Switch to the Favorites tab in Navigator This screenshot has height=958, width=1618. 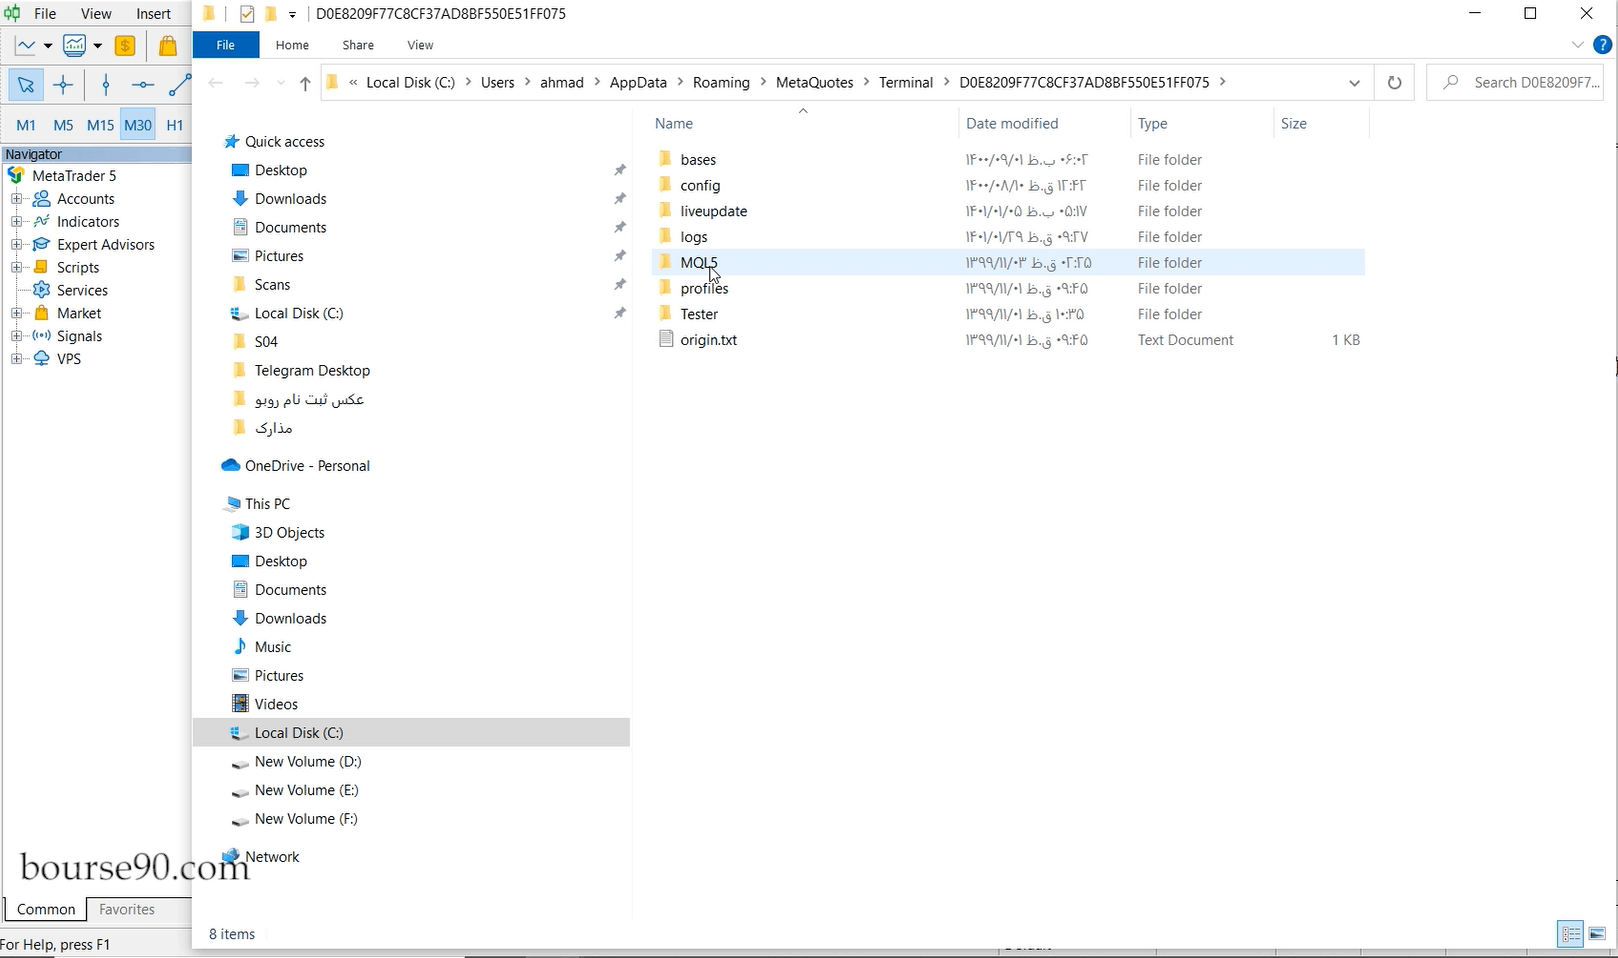pyautogui.click(x=127, y=909)
